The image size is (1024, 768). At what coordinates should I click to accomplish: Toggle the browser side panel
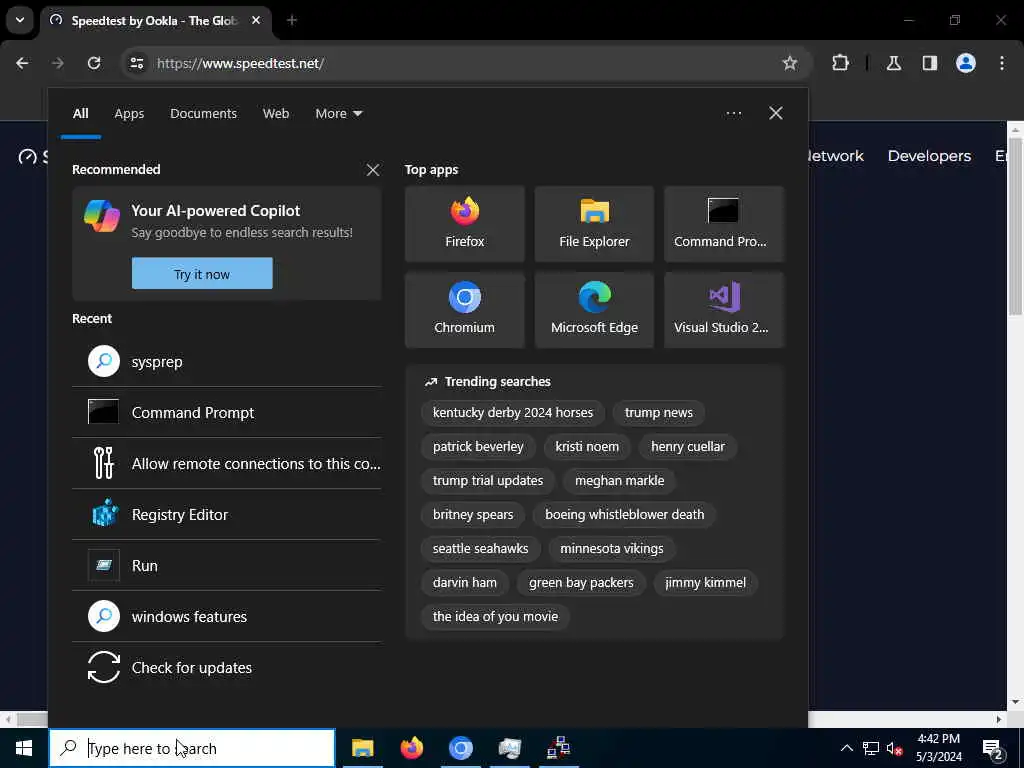click(930, 63)
